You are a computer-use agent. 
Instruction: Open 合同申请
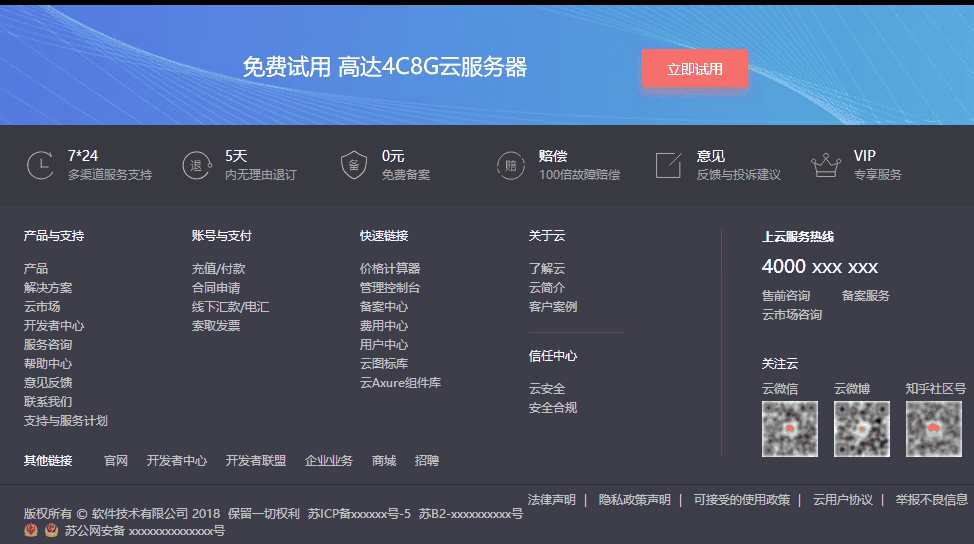216,288
